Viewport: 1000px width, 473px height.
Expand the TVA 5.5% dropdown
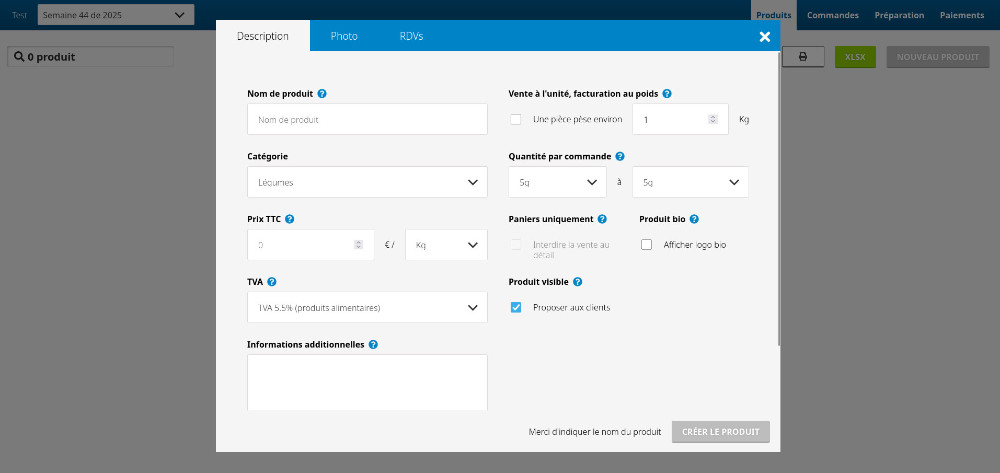pos(367,307)
